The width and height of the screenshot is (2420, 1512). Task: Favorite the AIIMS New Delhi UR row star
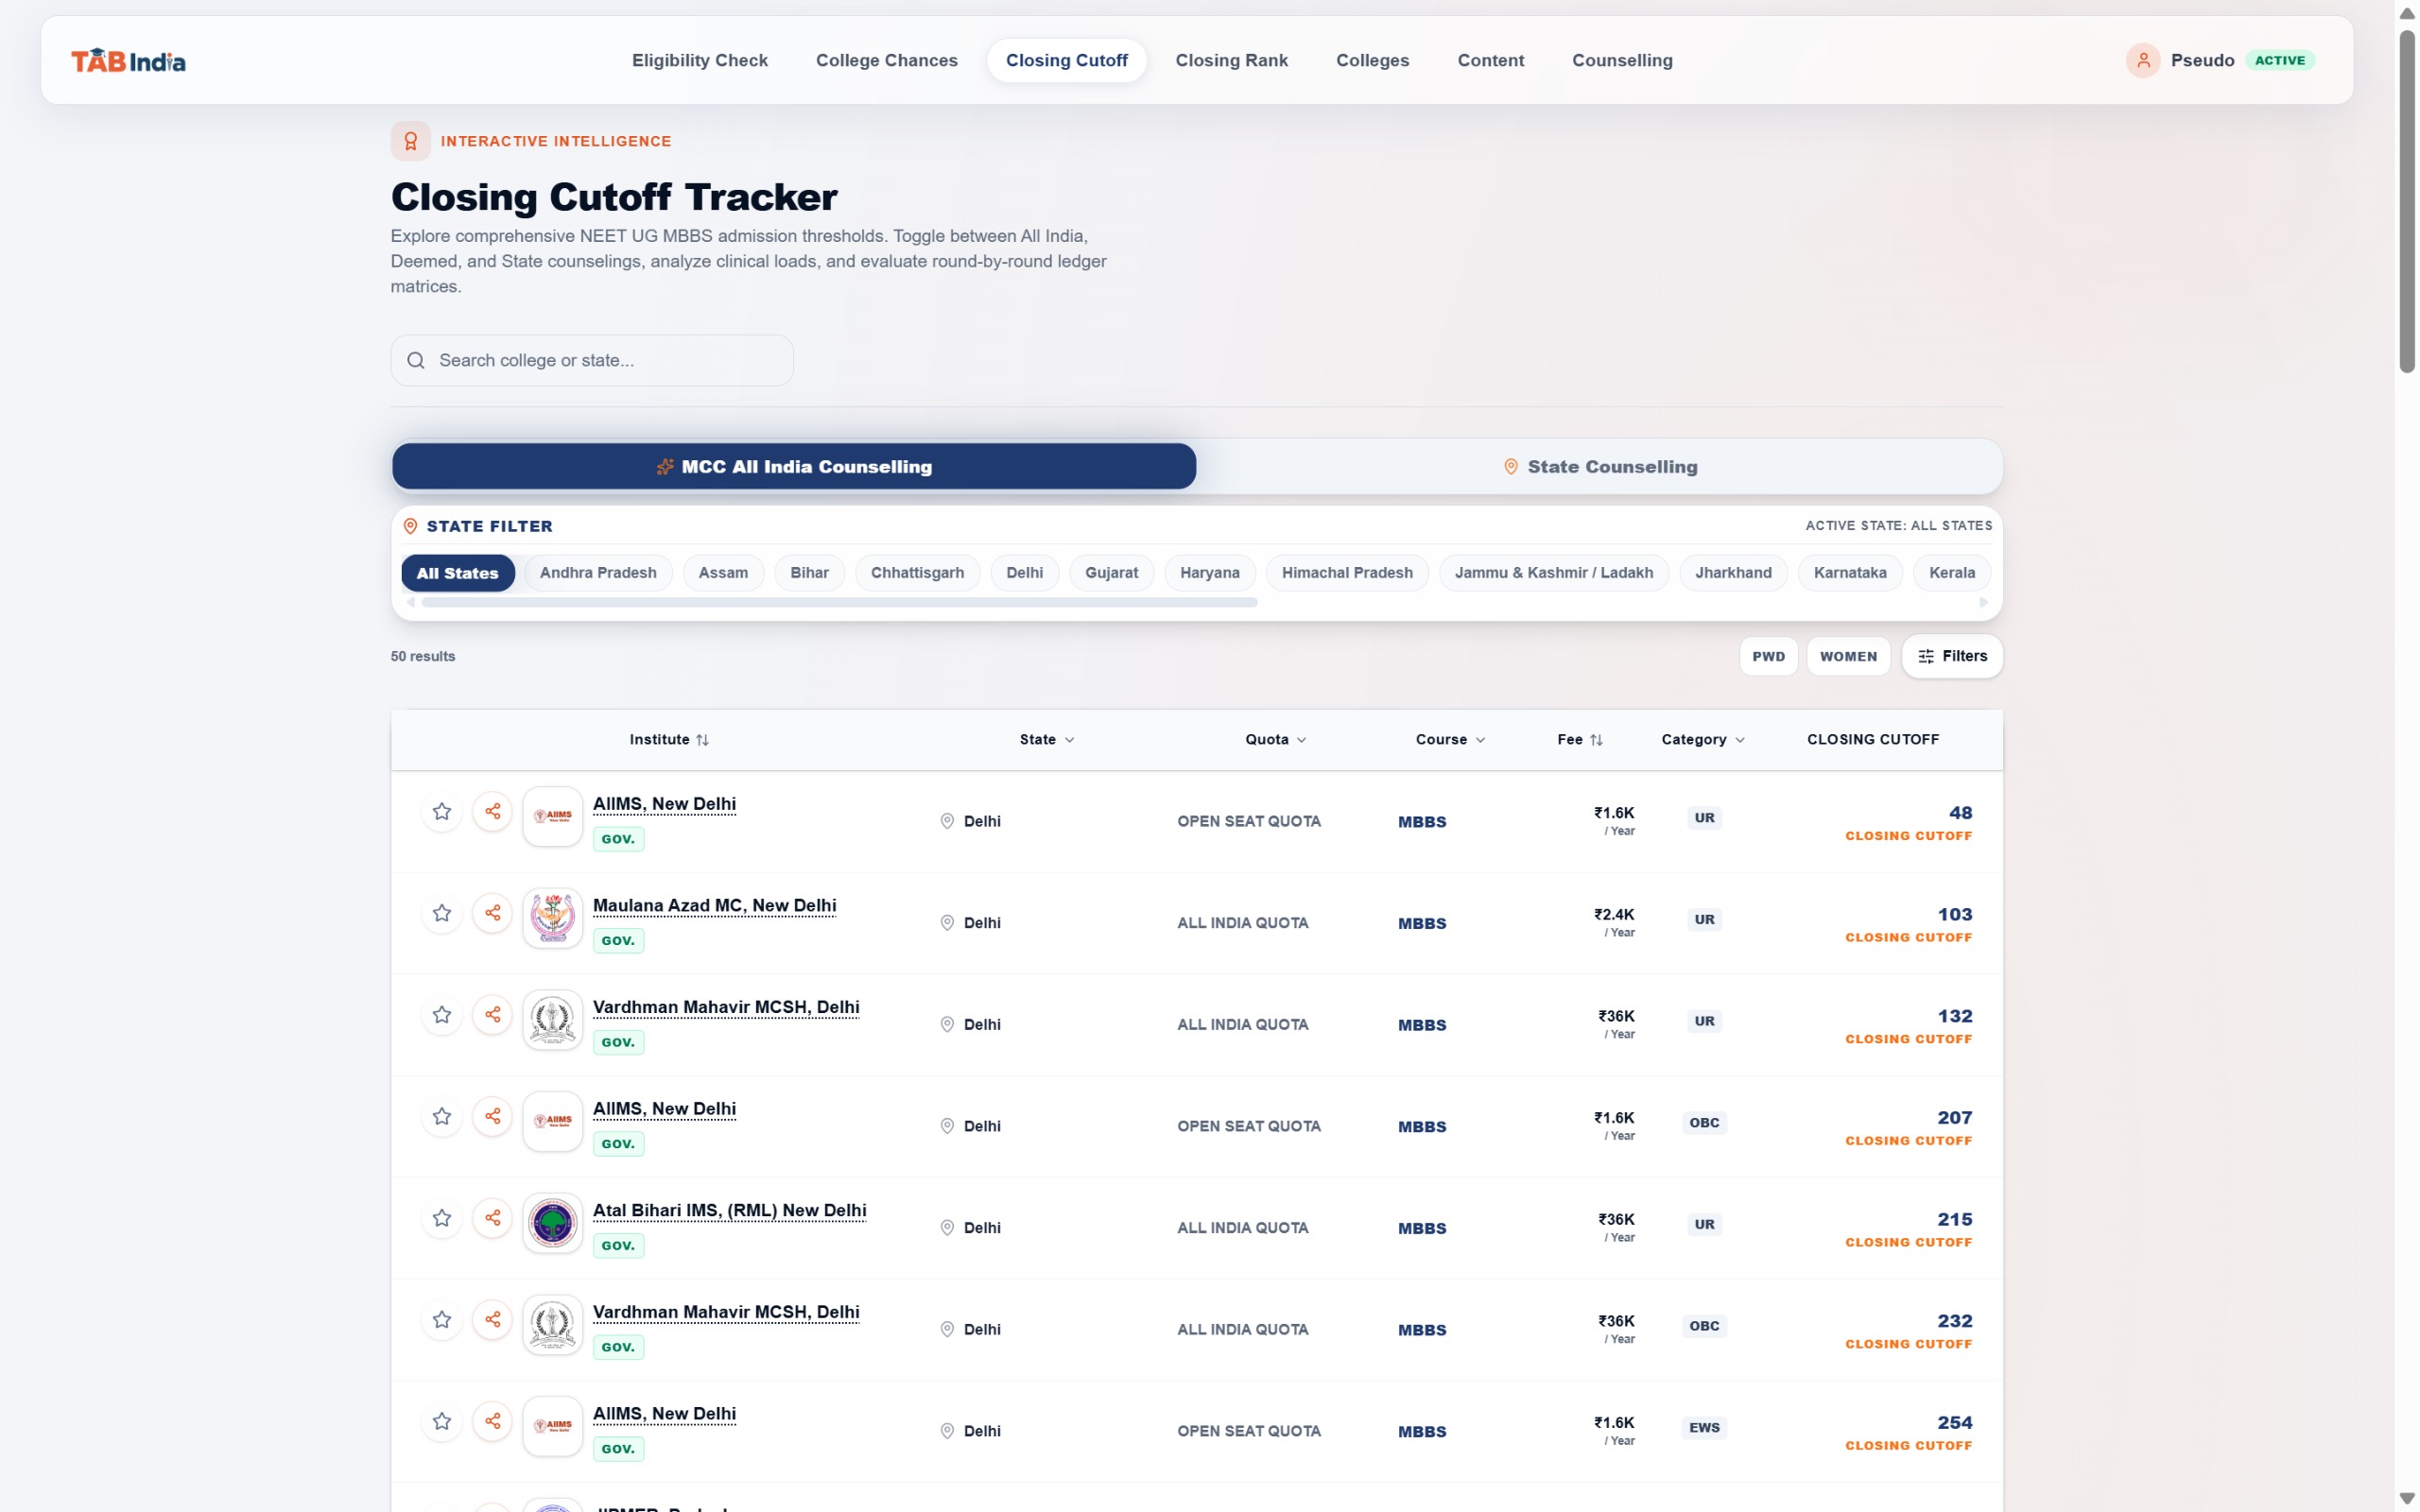(x=442, y=811)
